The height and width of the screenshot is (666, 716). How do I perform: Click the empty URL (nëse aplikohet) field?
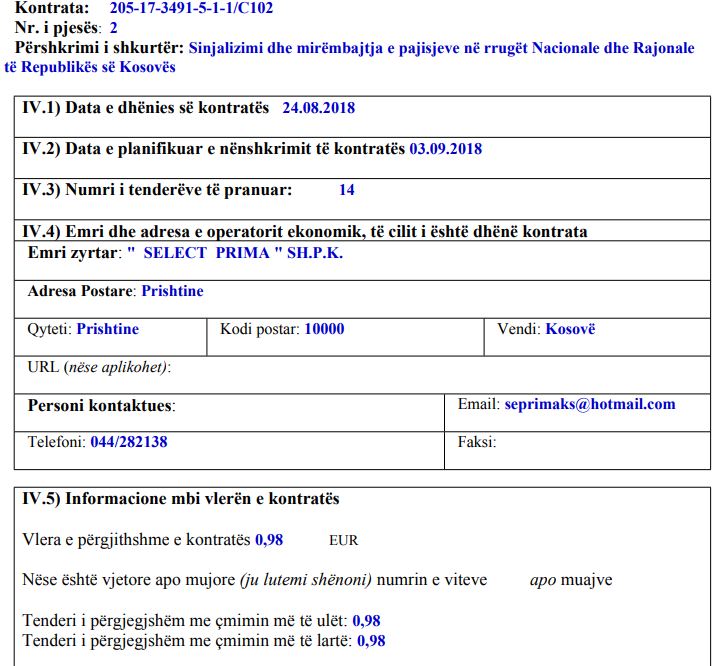[x=400, y=368]
